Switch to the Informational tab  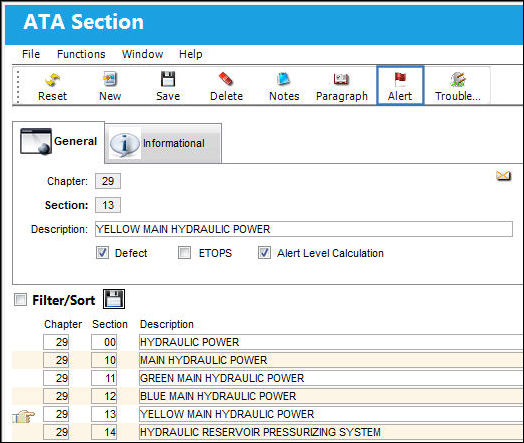(x=163, y=143)
